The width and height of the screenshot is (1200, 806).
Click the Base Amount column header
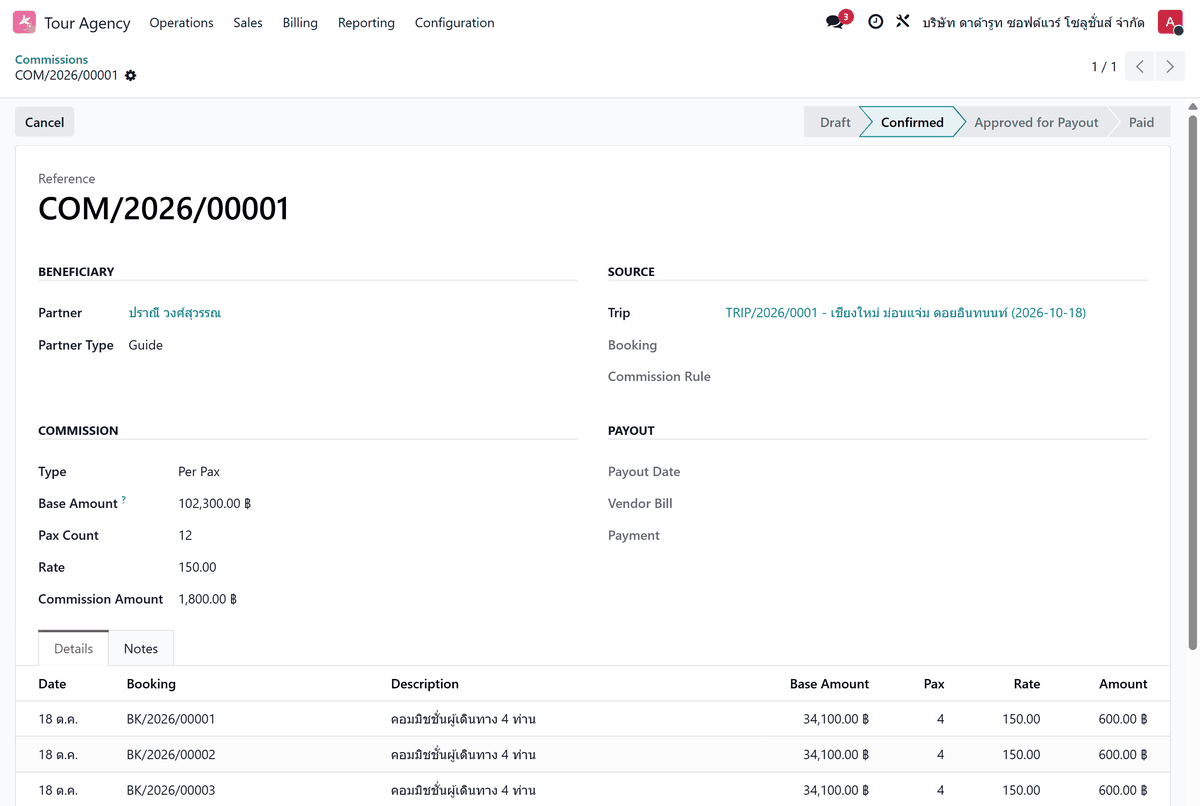pyautogui.click(x=829, y=684)
